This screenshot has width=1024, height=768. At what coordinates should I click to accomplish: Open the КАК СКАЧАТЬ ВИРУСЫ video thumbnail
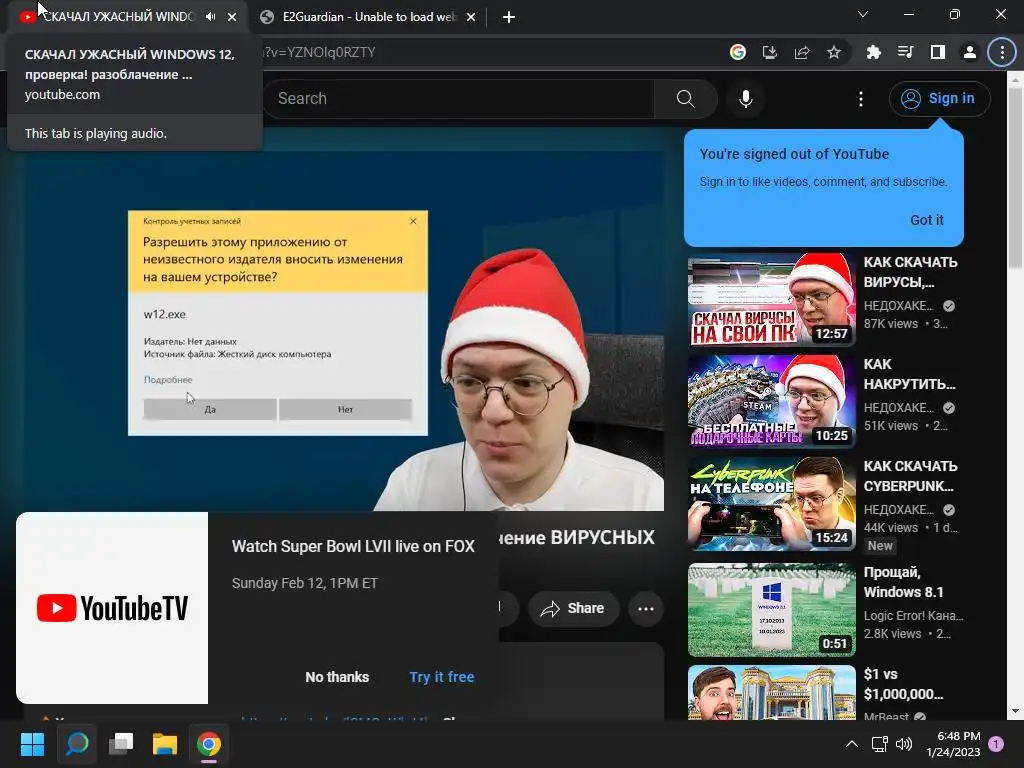[771, 300]
